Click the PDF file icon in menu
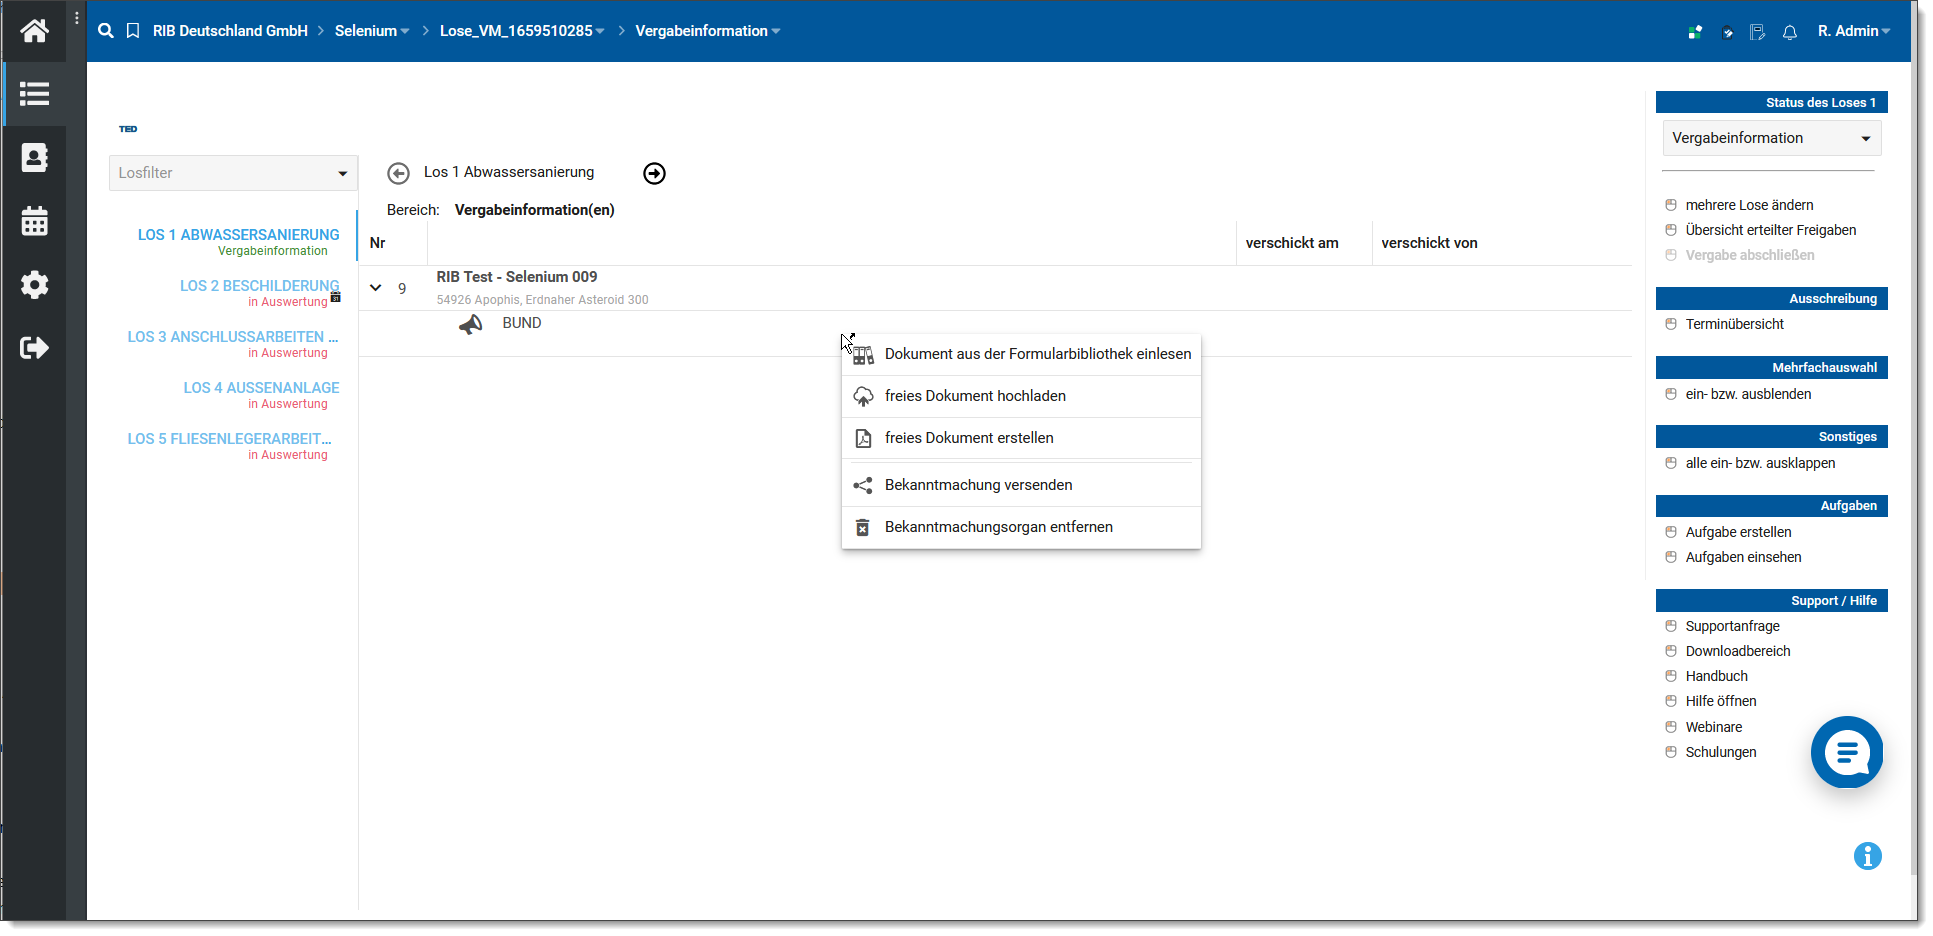 point(863,438)
